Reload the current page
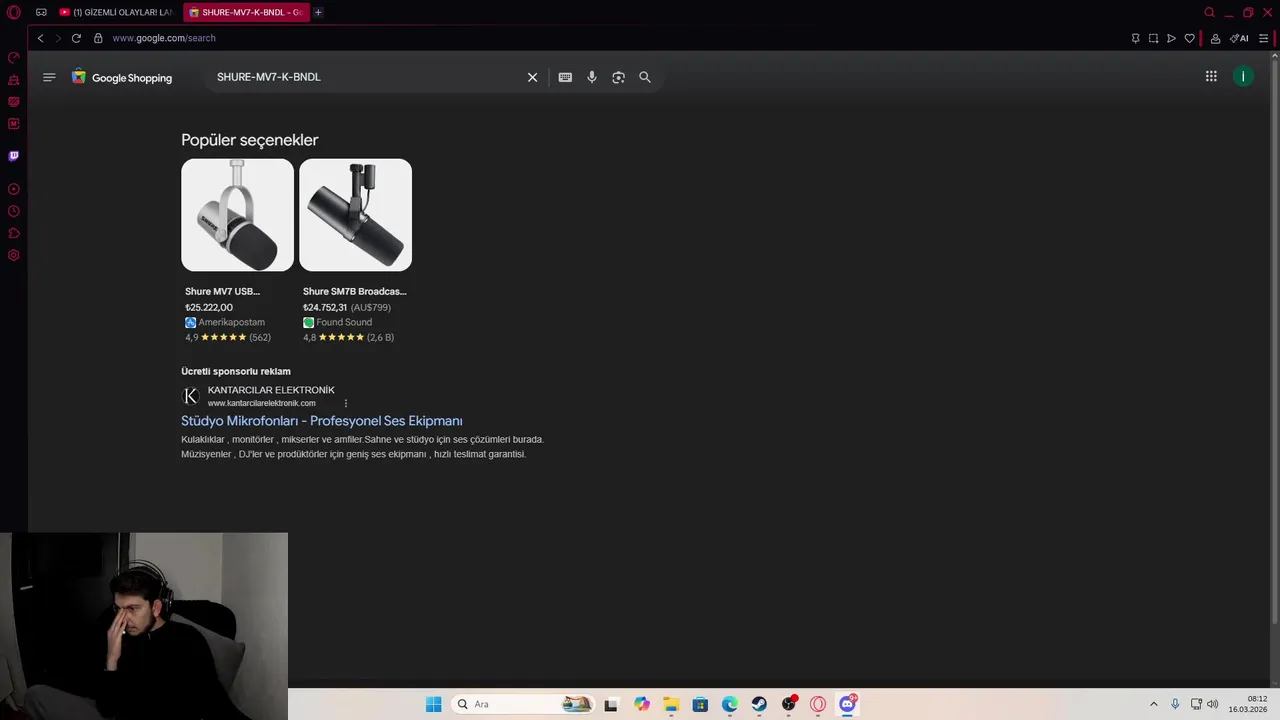The height and width of the screenshot is (720, 1280). [76, 38]
